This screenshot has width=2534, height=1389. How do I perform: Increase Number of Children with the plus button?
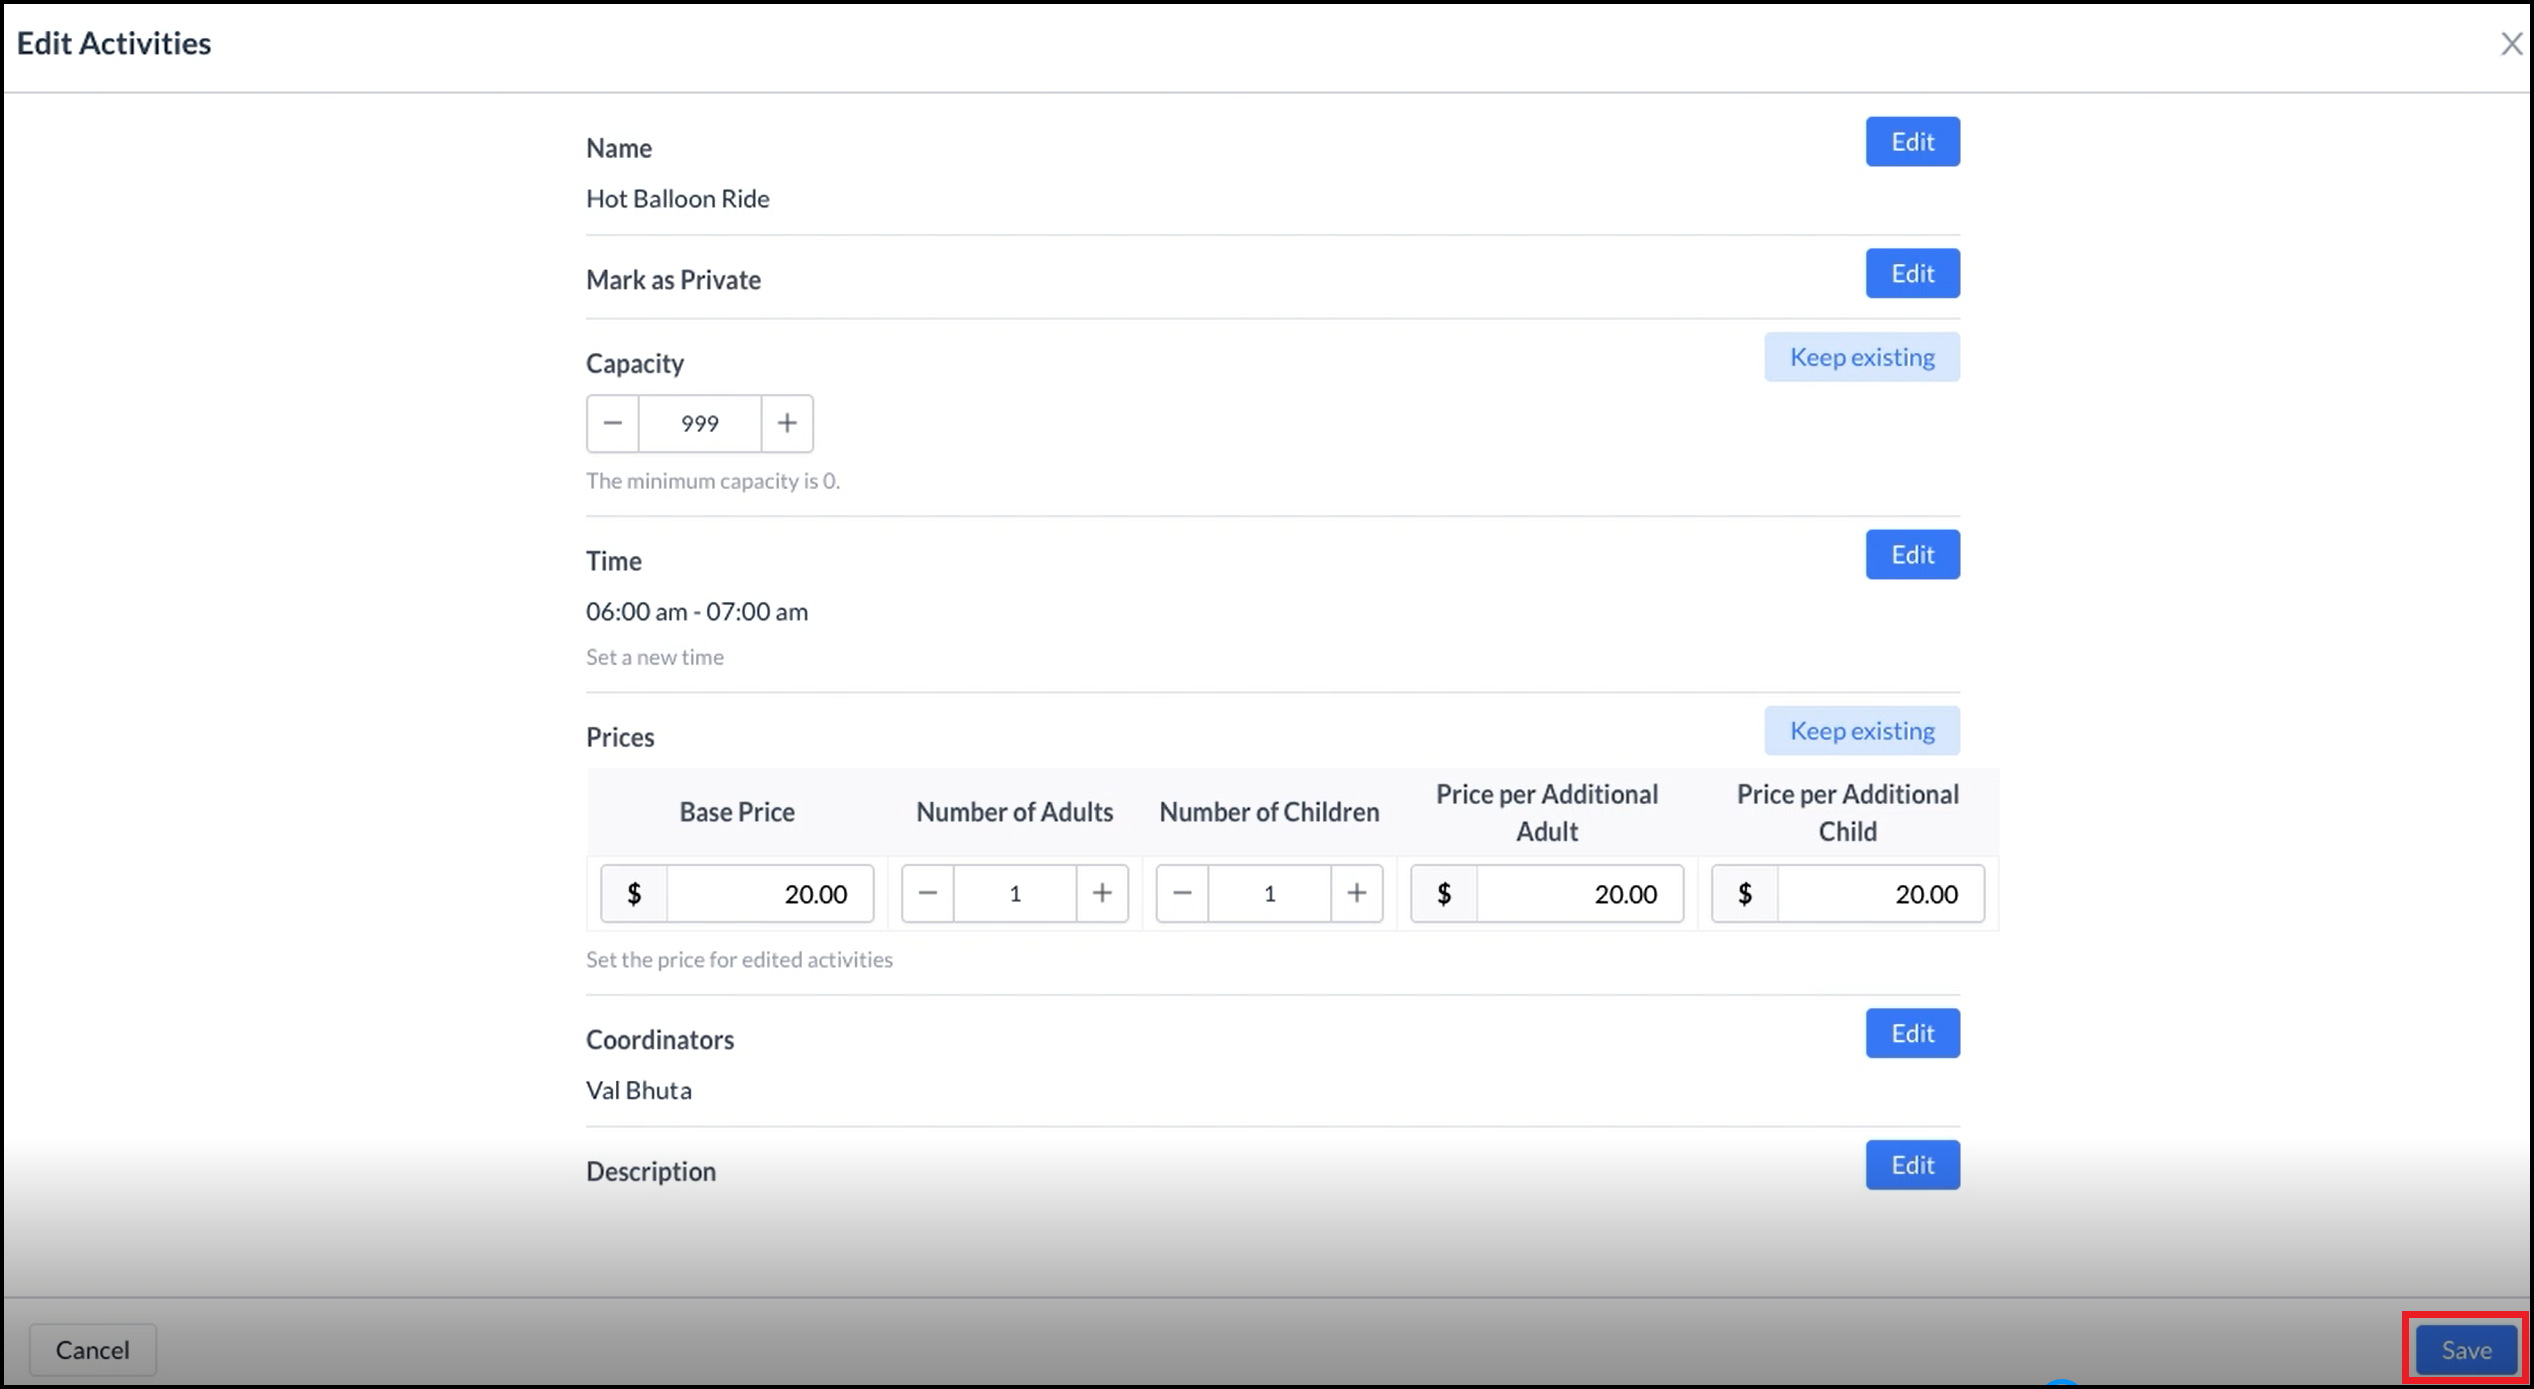(x=1357, y=893)
